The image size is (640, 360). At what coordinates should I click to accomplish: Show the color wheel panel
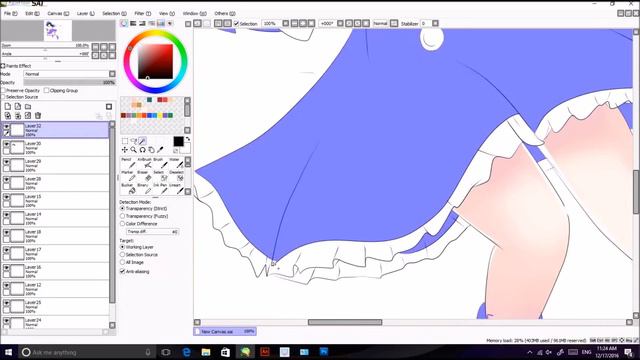[124, 24]
